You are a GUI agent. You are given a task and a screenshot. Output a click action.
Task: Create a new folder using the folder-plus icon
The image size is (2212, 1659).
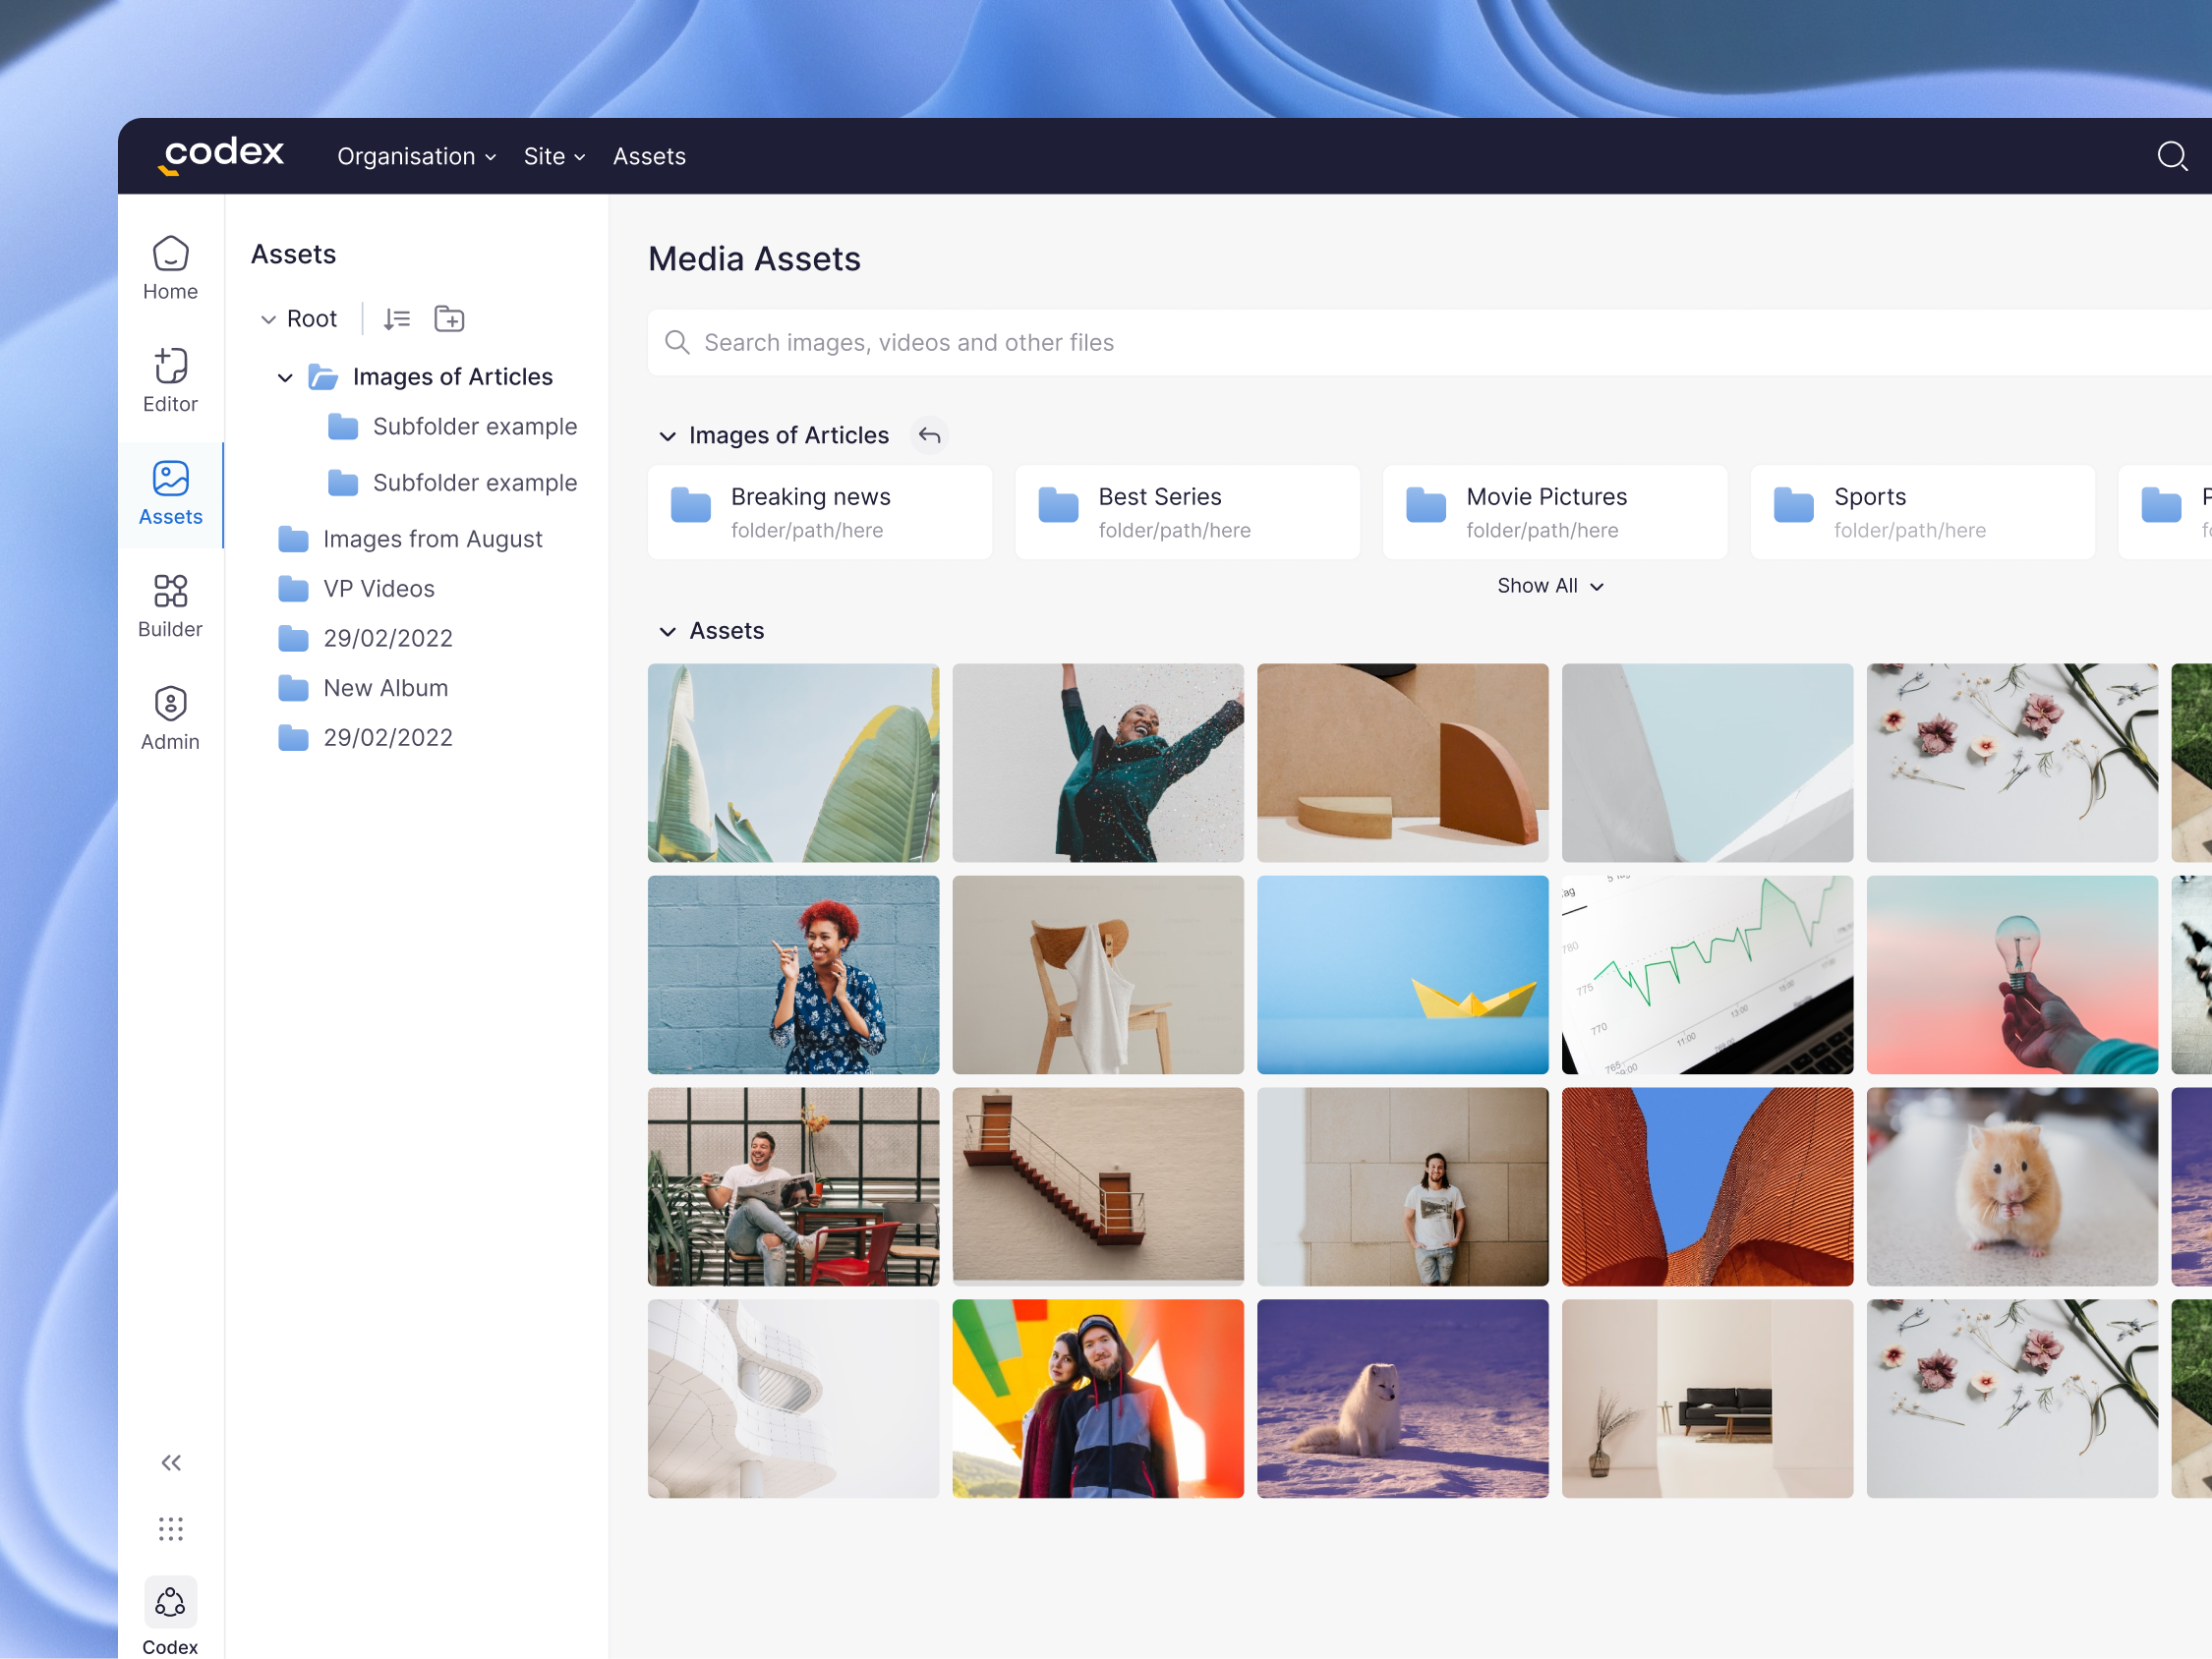[x=449, y=318]
